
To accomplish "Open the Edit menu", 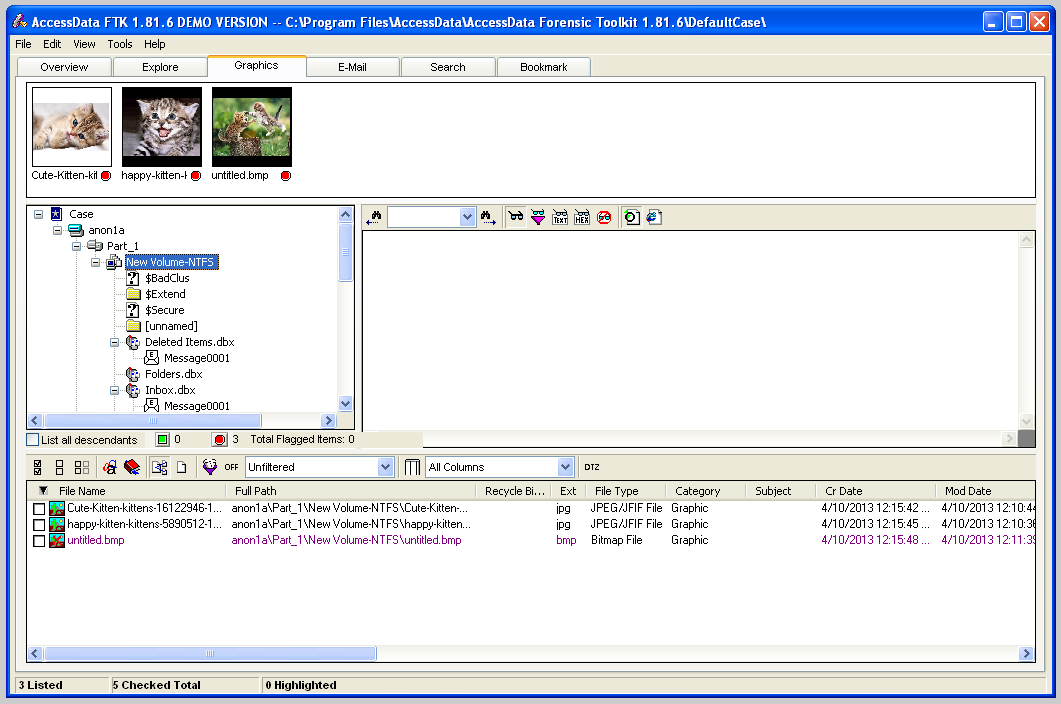I will click(x=52, y=44).
